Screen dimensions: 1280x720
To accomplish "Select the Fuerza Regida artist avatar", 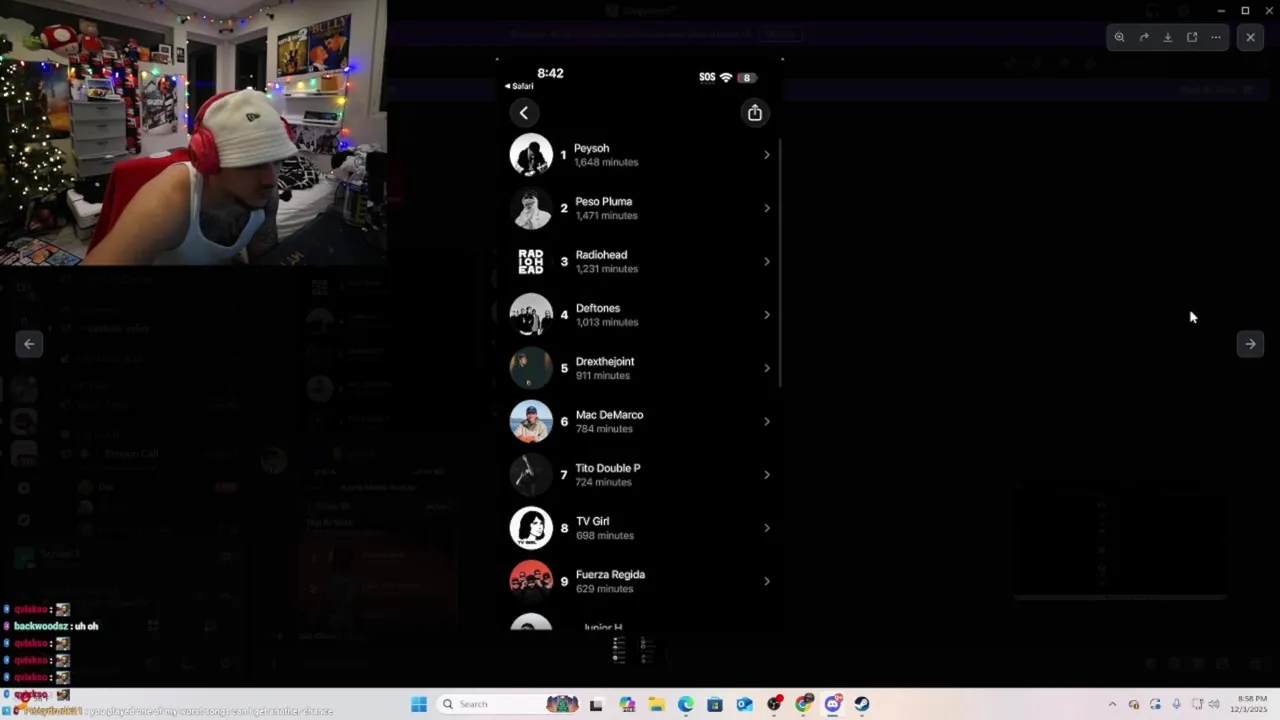I will (531, 581).
